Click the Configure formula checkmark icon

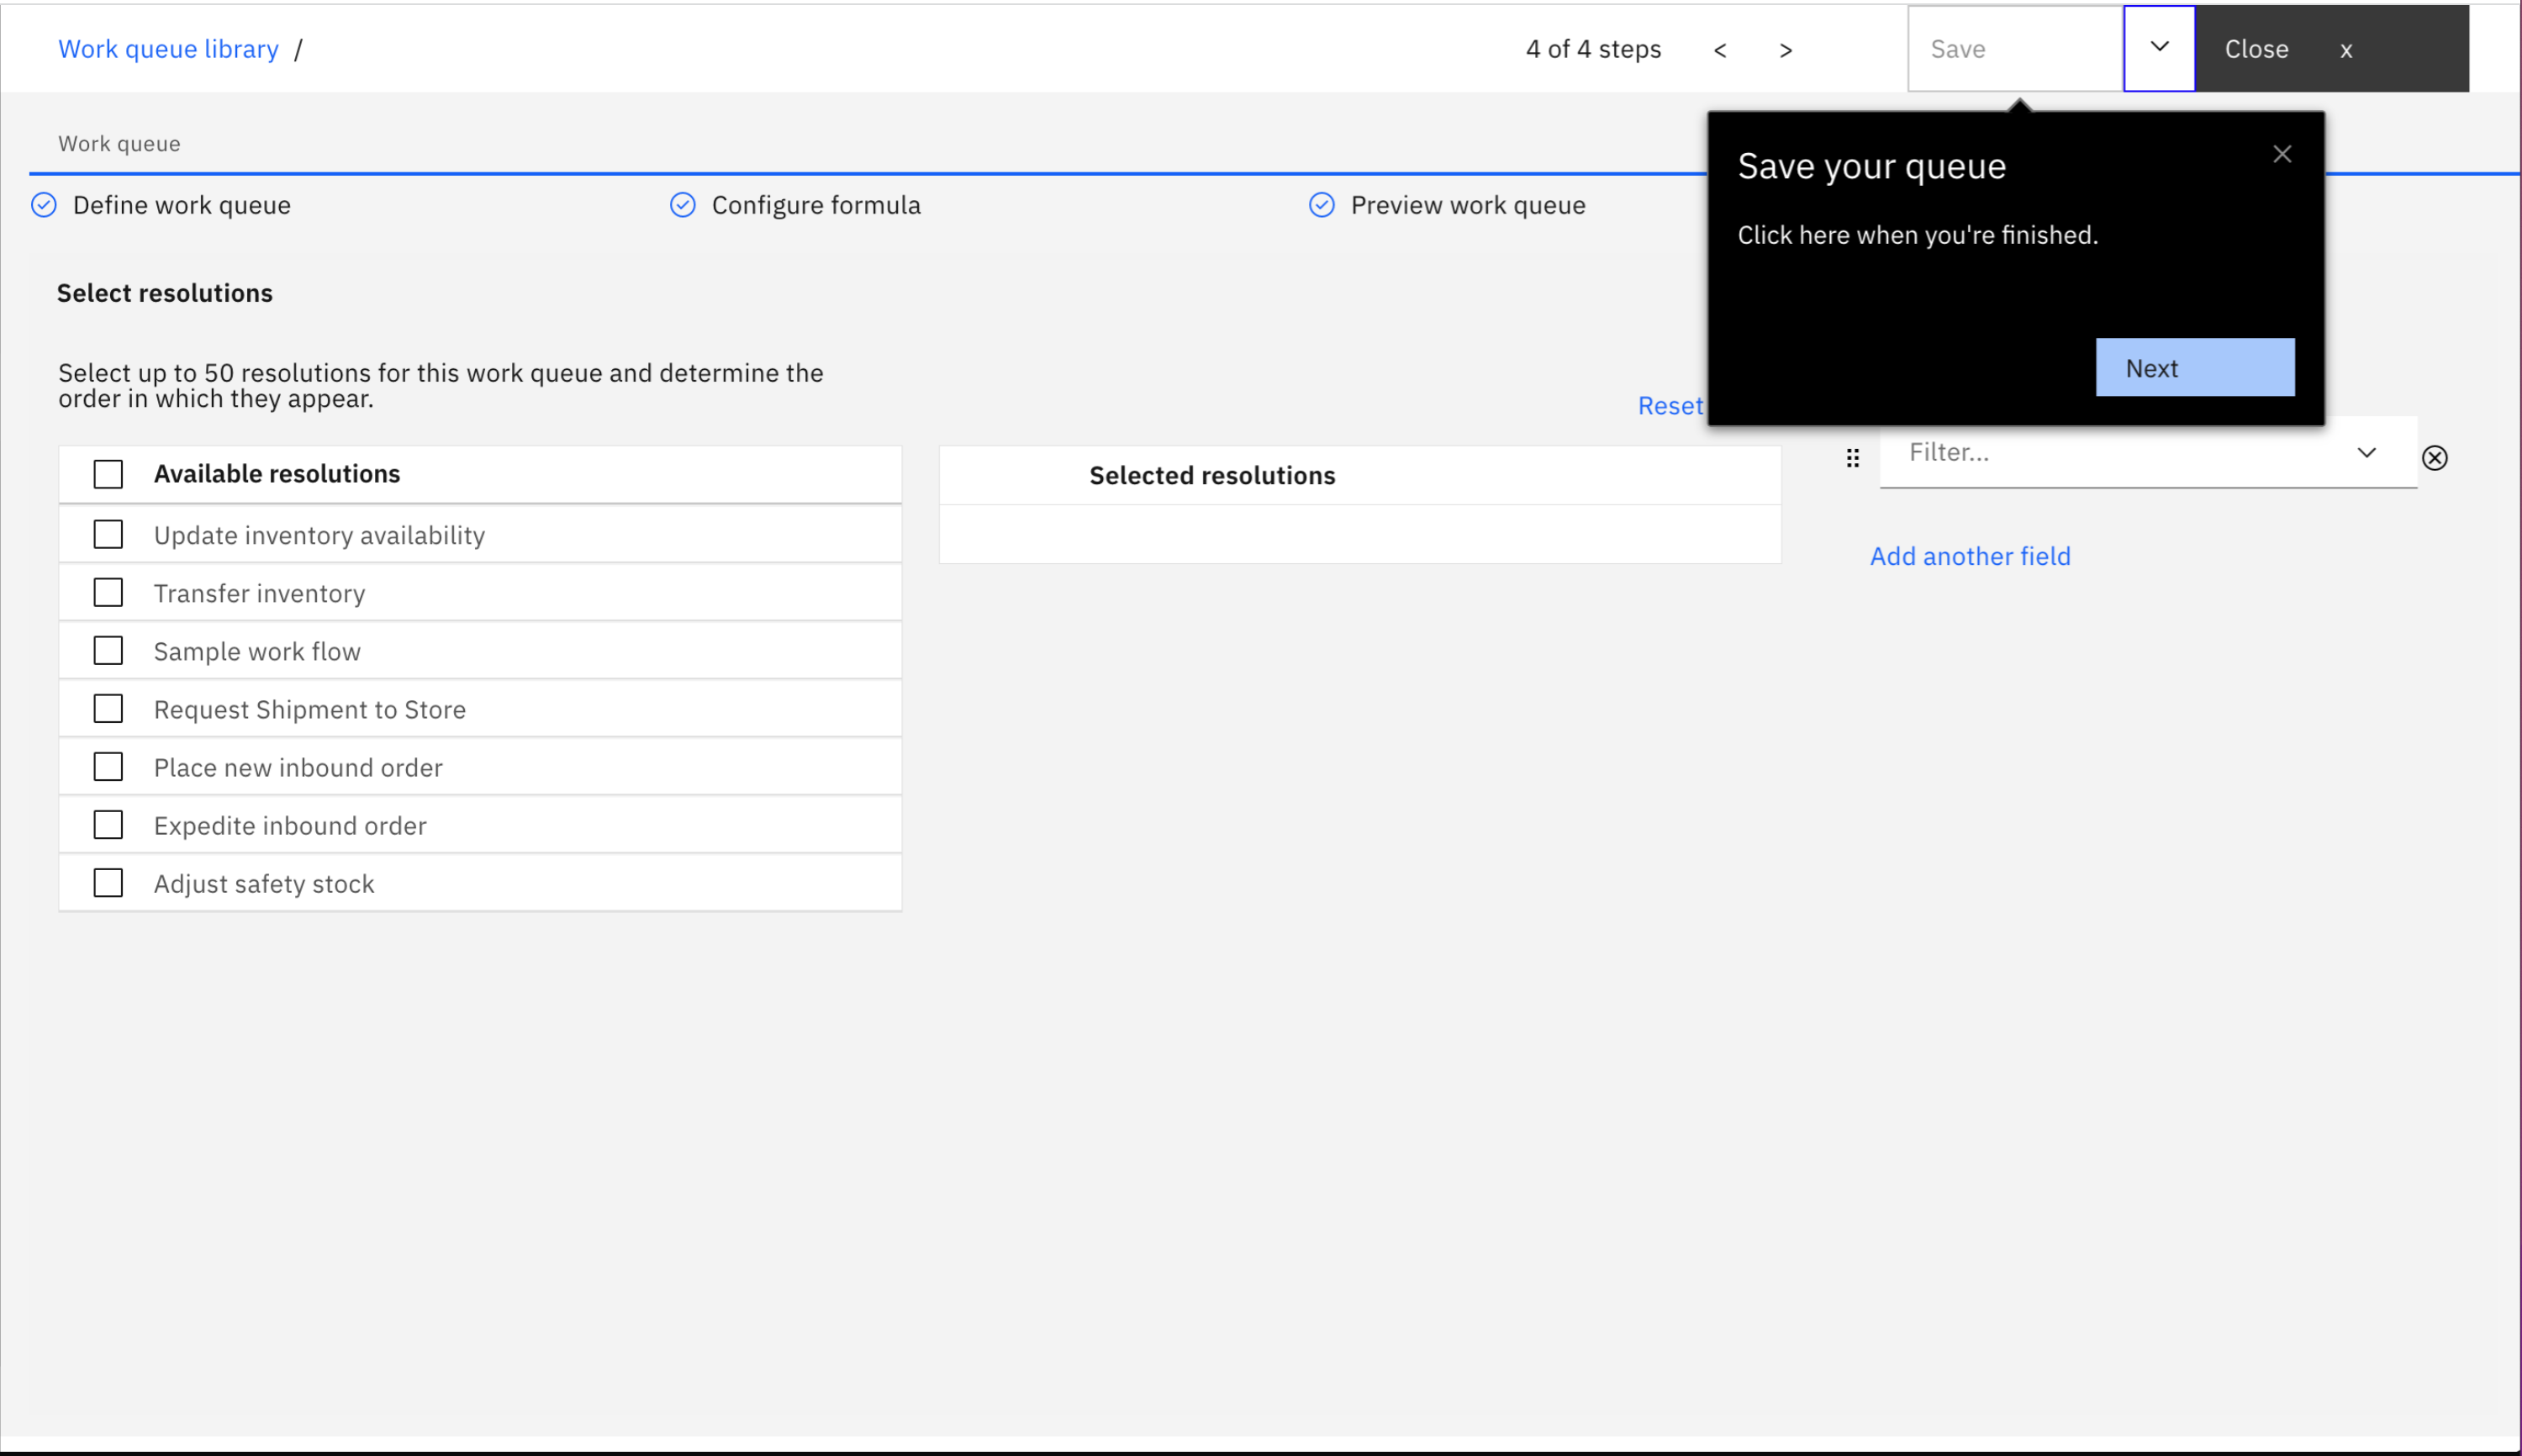point(683,205)
